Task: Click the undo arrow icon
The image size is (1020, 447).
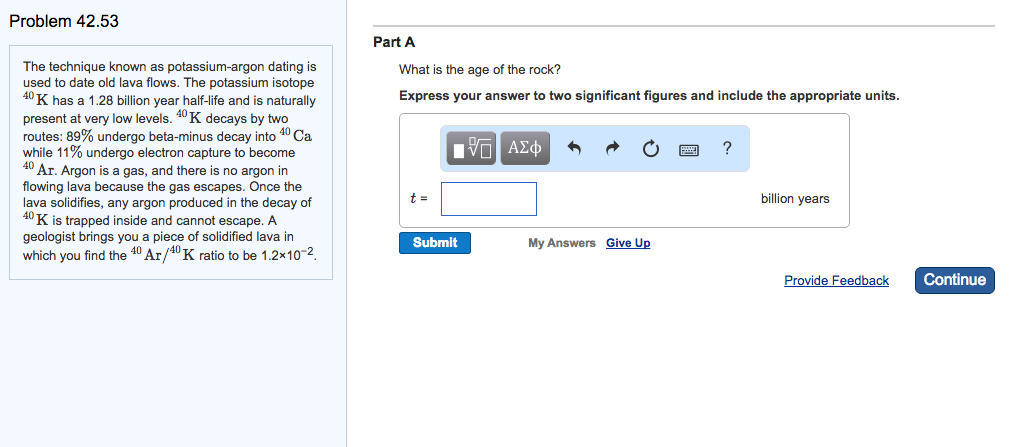Action: click(x=573, y=149)
